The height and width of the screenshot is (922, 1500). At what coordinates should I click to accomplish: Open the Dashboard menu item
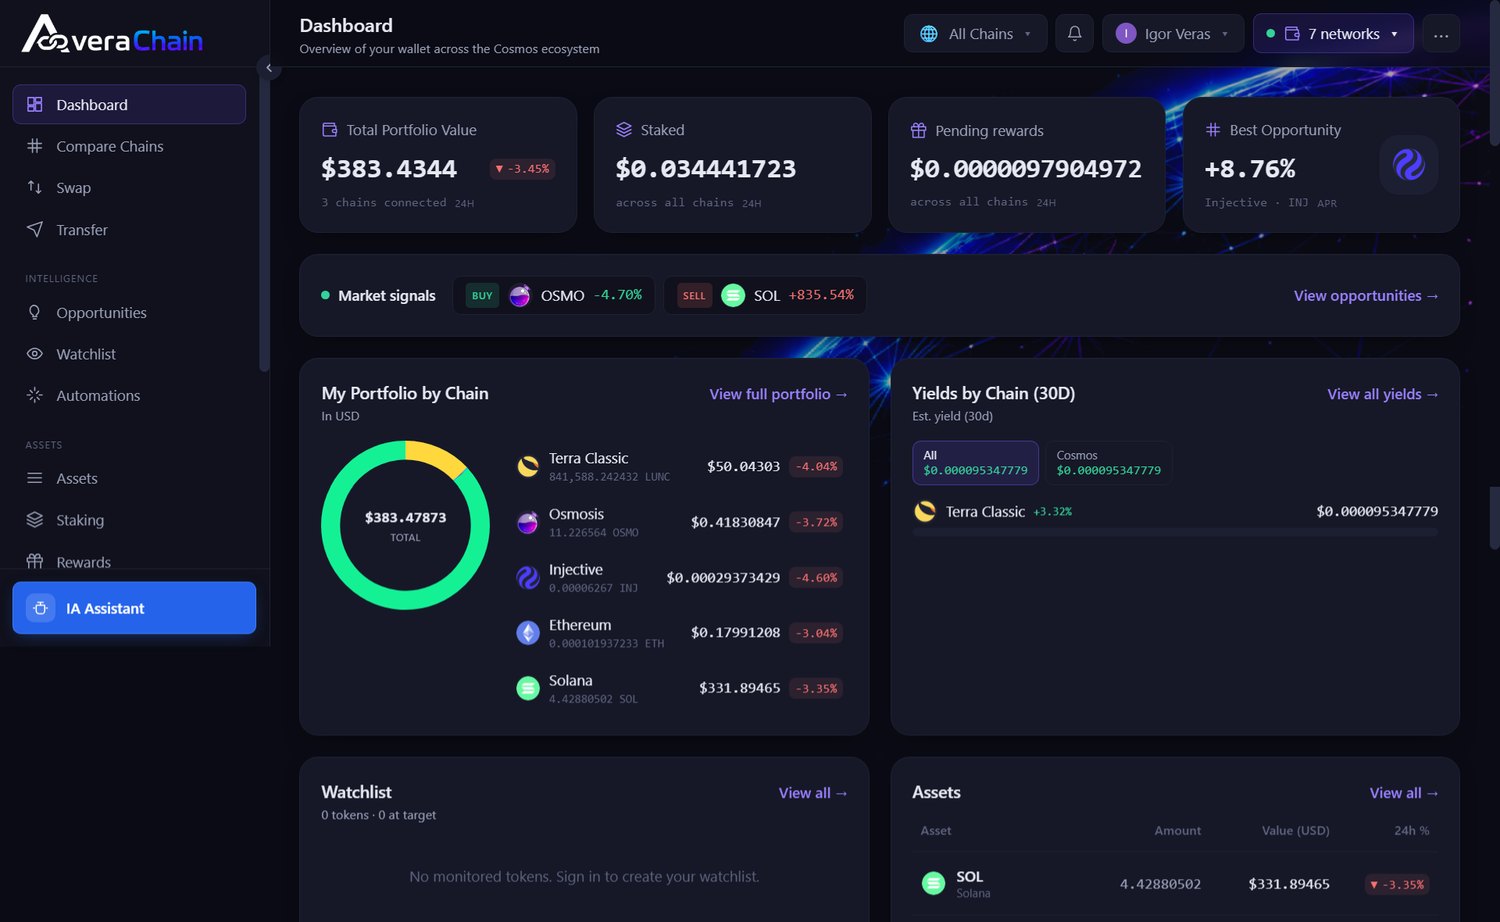coord(129,104)
